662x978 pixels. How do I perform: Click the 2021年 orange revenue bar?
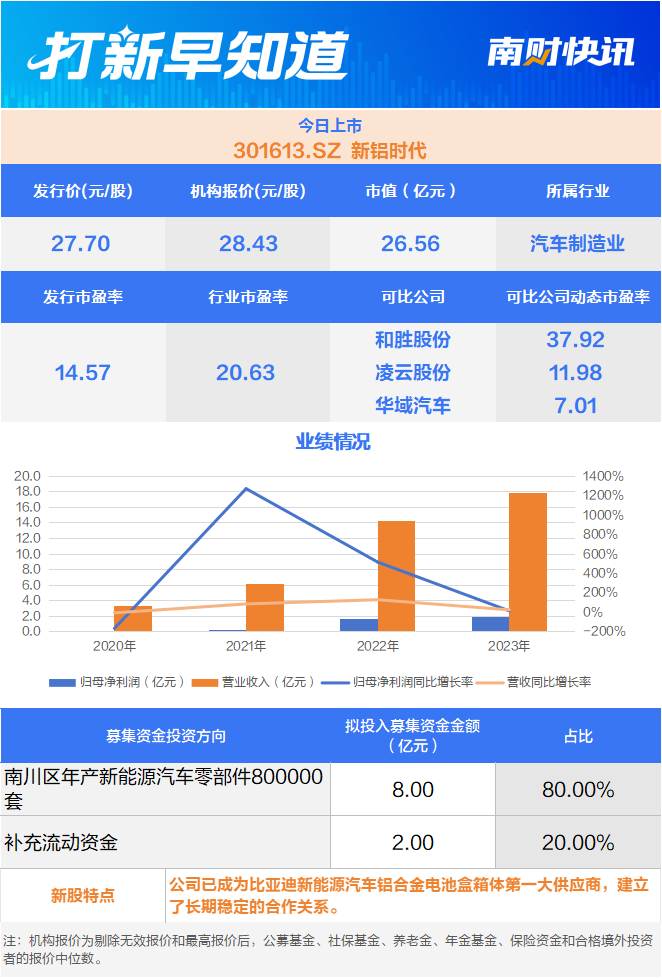(x=265, y=608)
